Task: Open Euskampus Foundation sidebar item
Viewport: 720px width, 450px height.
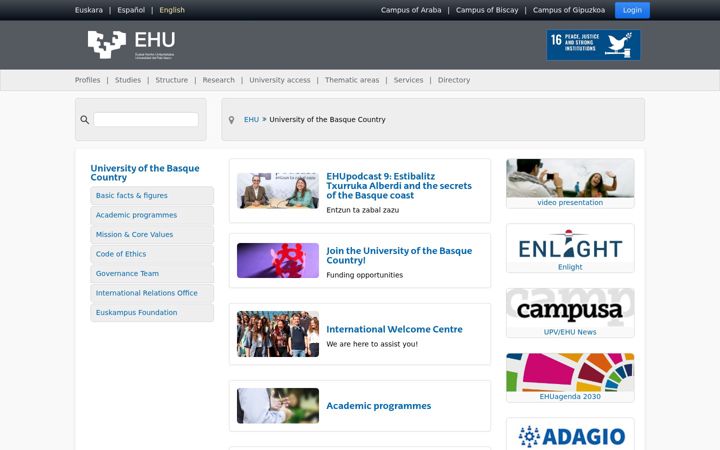Action: (x=152, y=313)
